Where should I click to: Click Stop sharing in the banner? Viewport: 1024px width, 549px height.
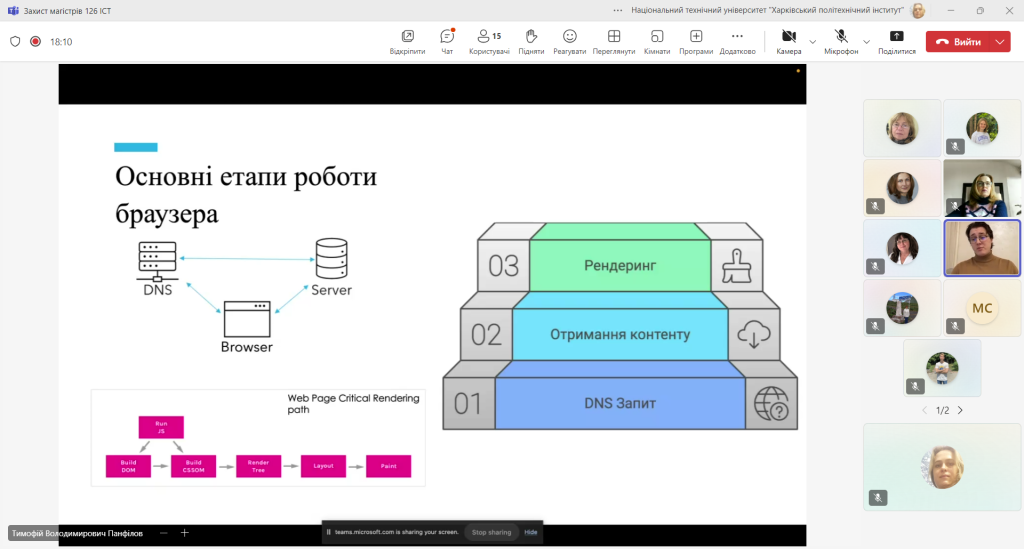[491, 532]
